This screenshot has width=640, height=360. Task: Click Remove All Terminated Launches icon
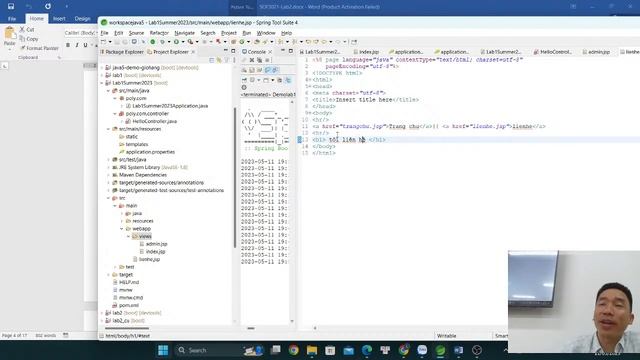coord(259,60)
